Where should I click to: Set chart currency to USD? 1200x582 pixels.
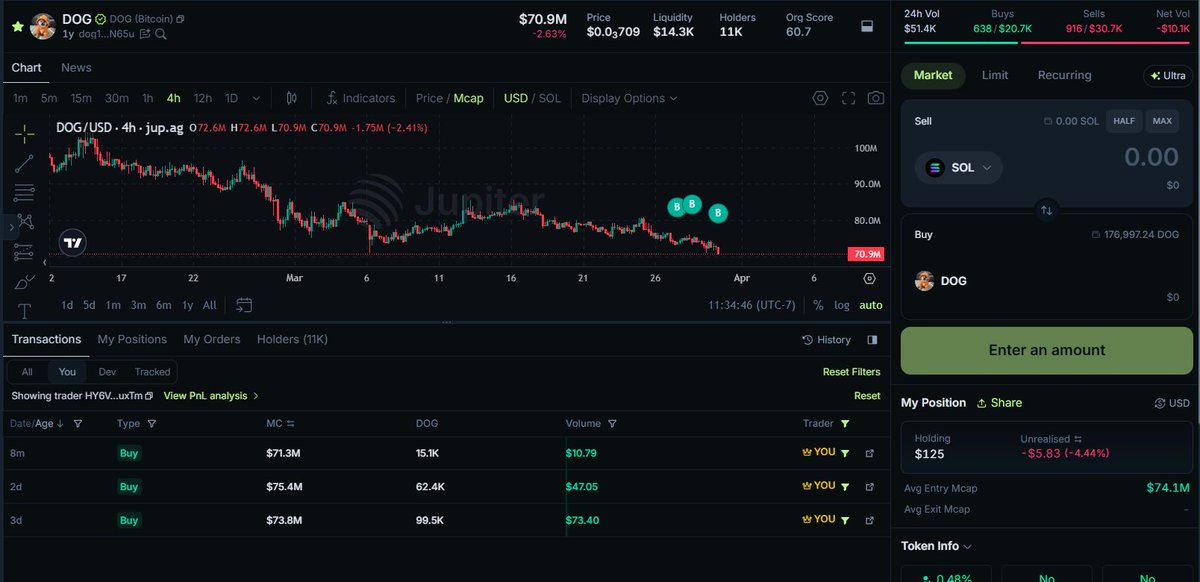516,98
